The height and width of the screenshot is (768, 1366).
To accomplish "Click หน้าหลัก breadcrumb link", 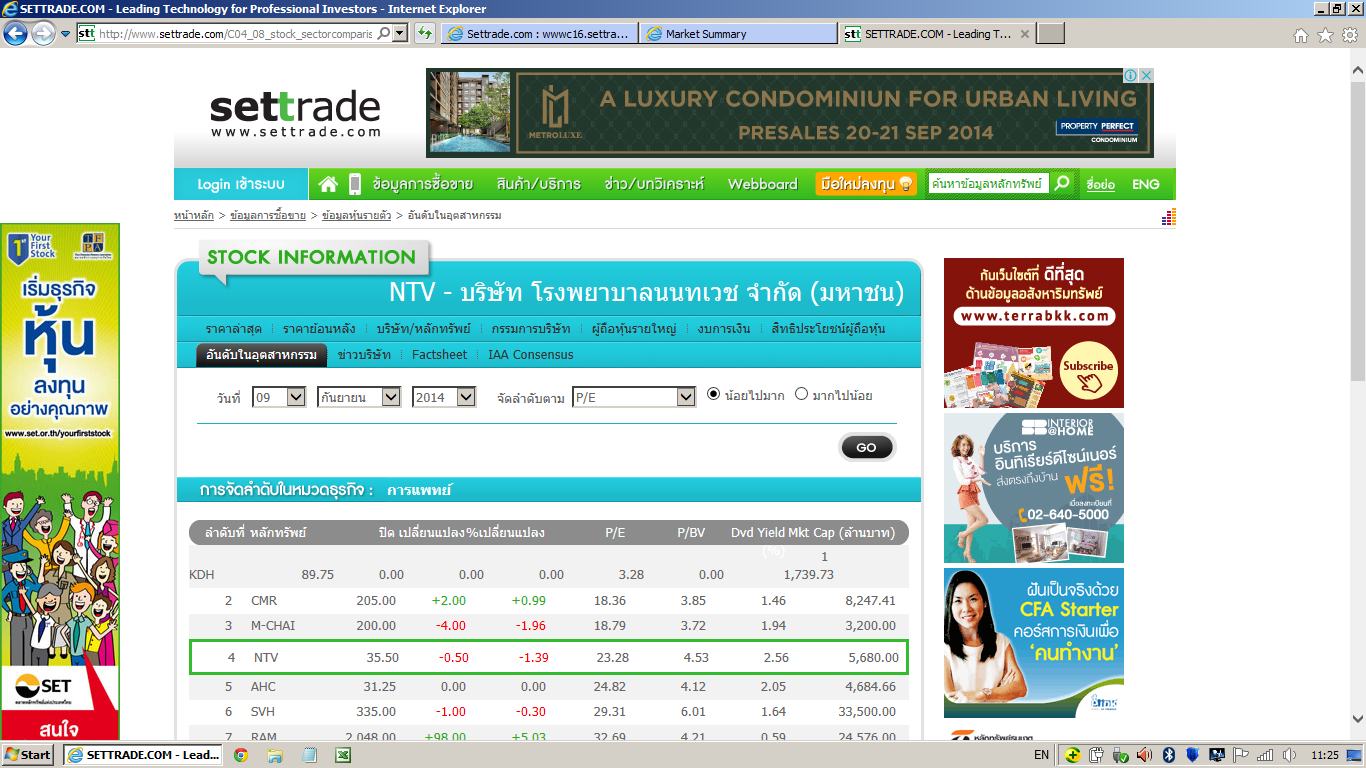I will coord(194,215).
